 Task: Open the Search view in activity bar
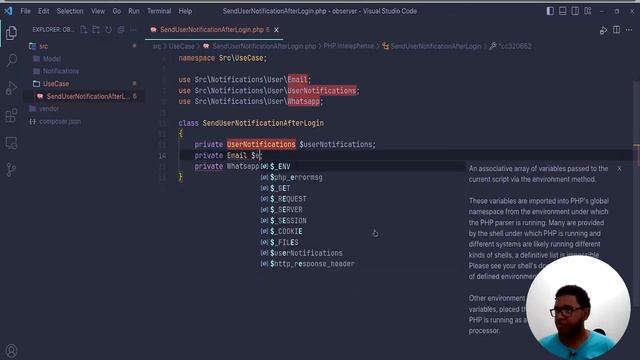(x=11, y=60)
